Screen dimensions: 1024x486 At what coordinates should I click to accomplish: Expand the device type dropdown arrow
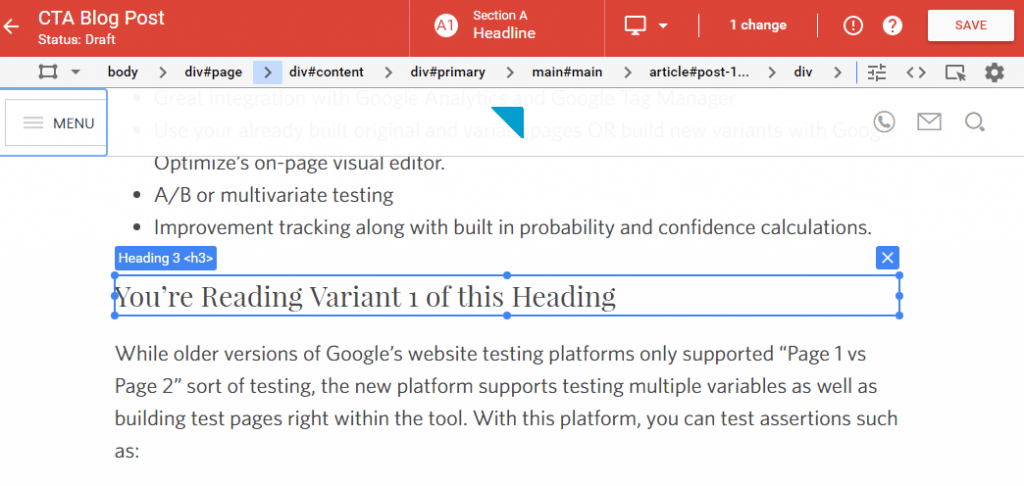[663, 26]
